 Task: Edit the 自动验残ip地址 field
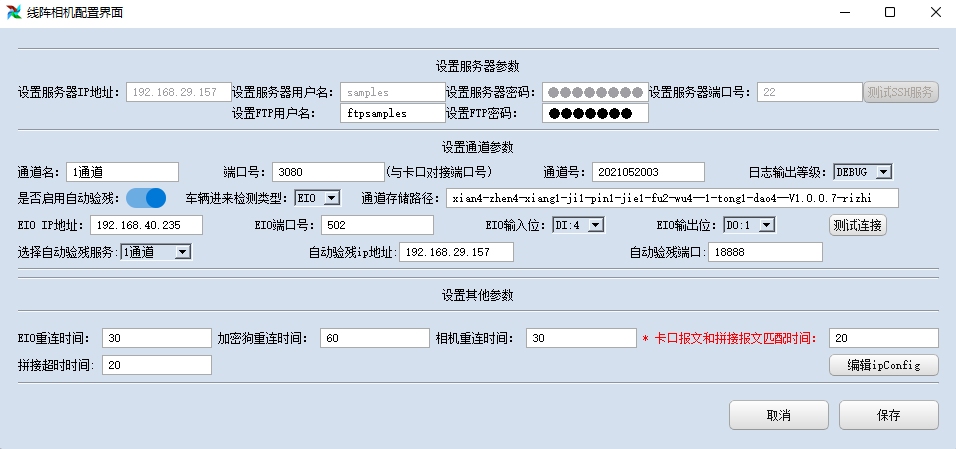tap(457, 252)
